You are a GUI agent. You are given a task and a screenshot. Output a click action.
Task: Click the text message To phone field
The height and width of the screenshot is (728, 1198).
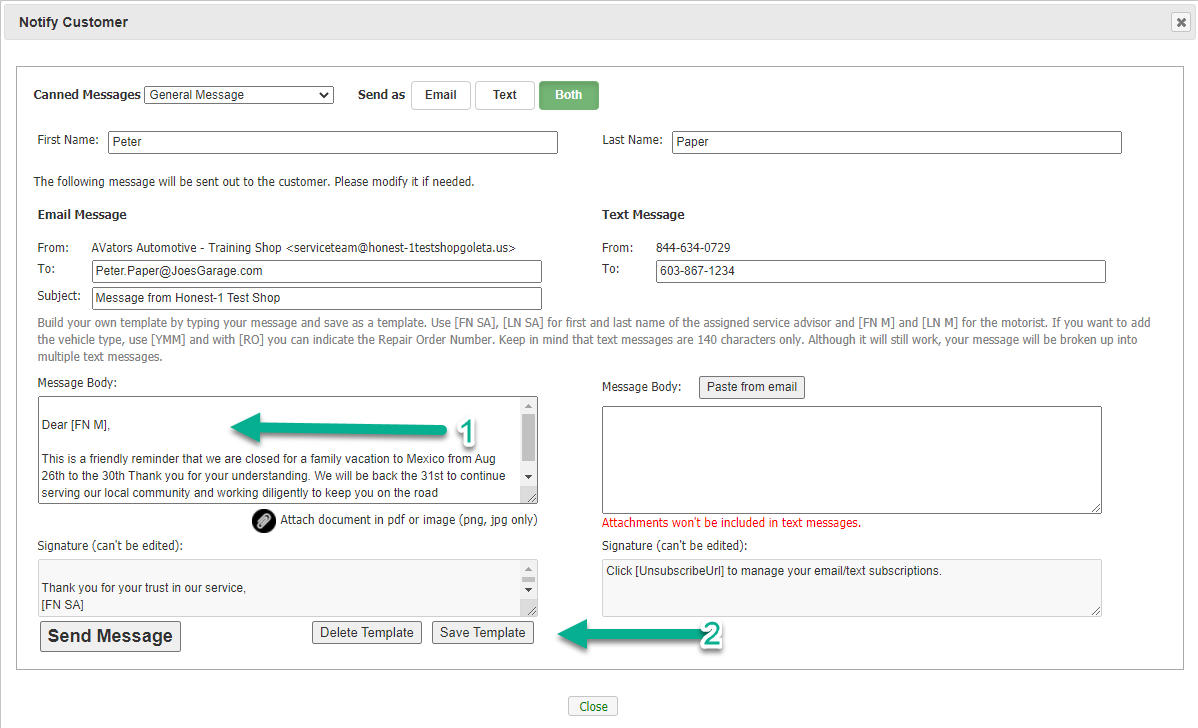pos(880,271)
